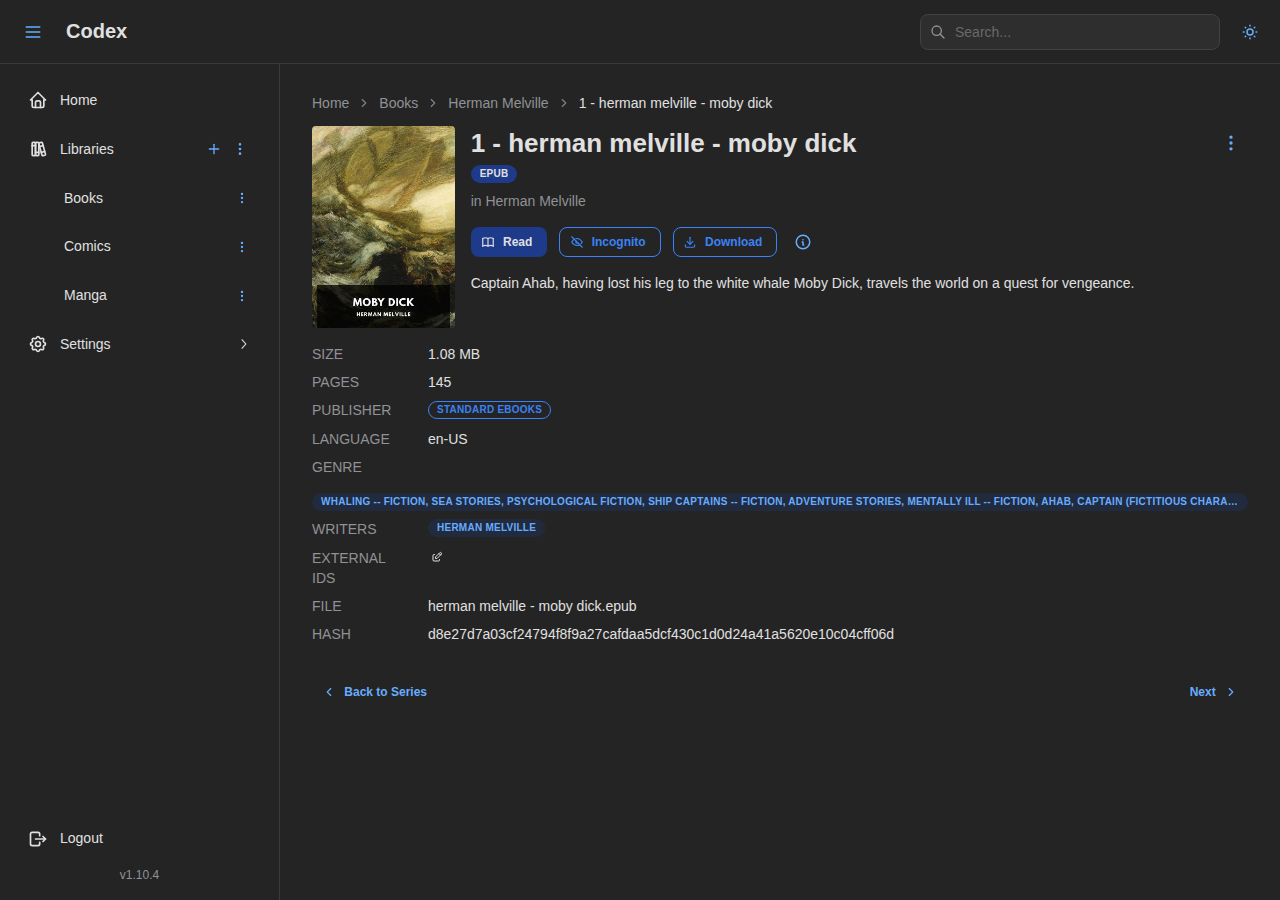The image size is (1280, 900).
Task: Open the external IDs link icon
Action: click(x=436, y=557)
